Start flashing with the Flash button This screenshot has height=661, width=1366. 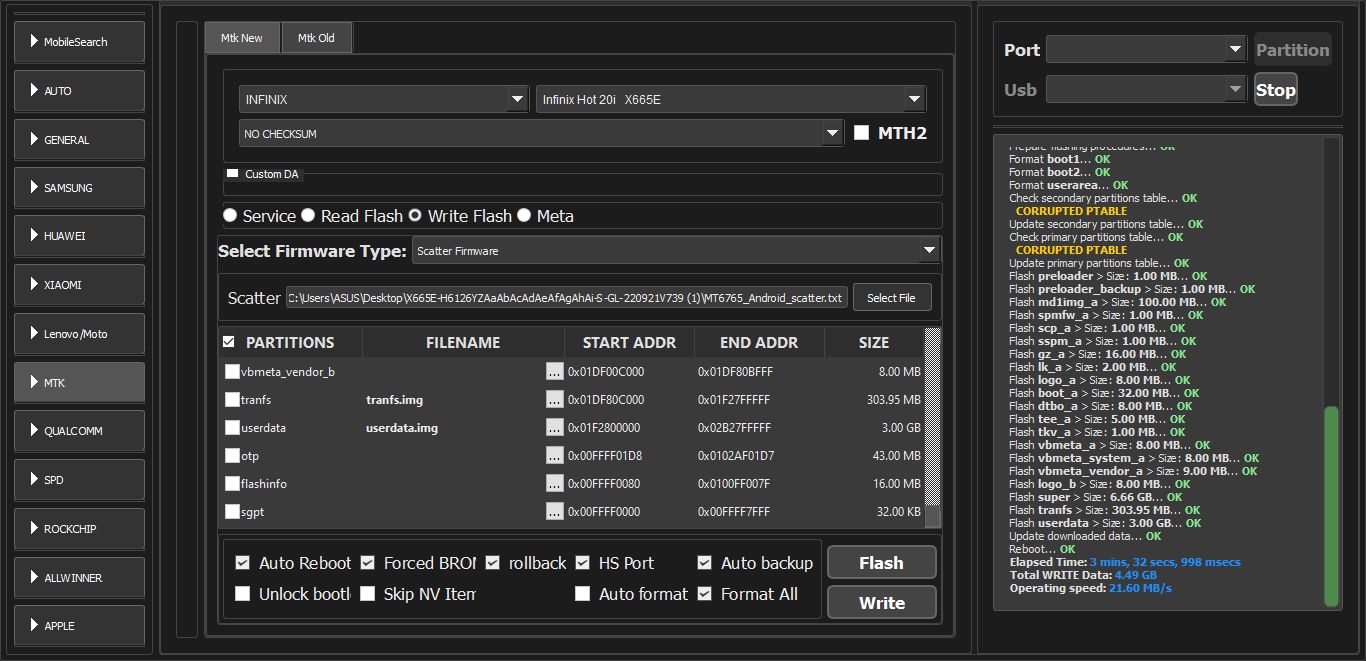pyautogui.click(x=882, y=563)
